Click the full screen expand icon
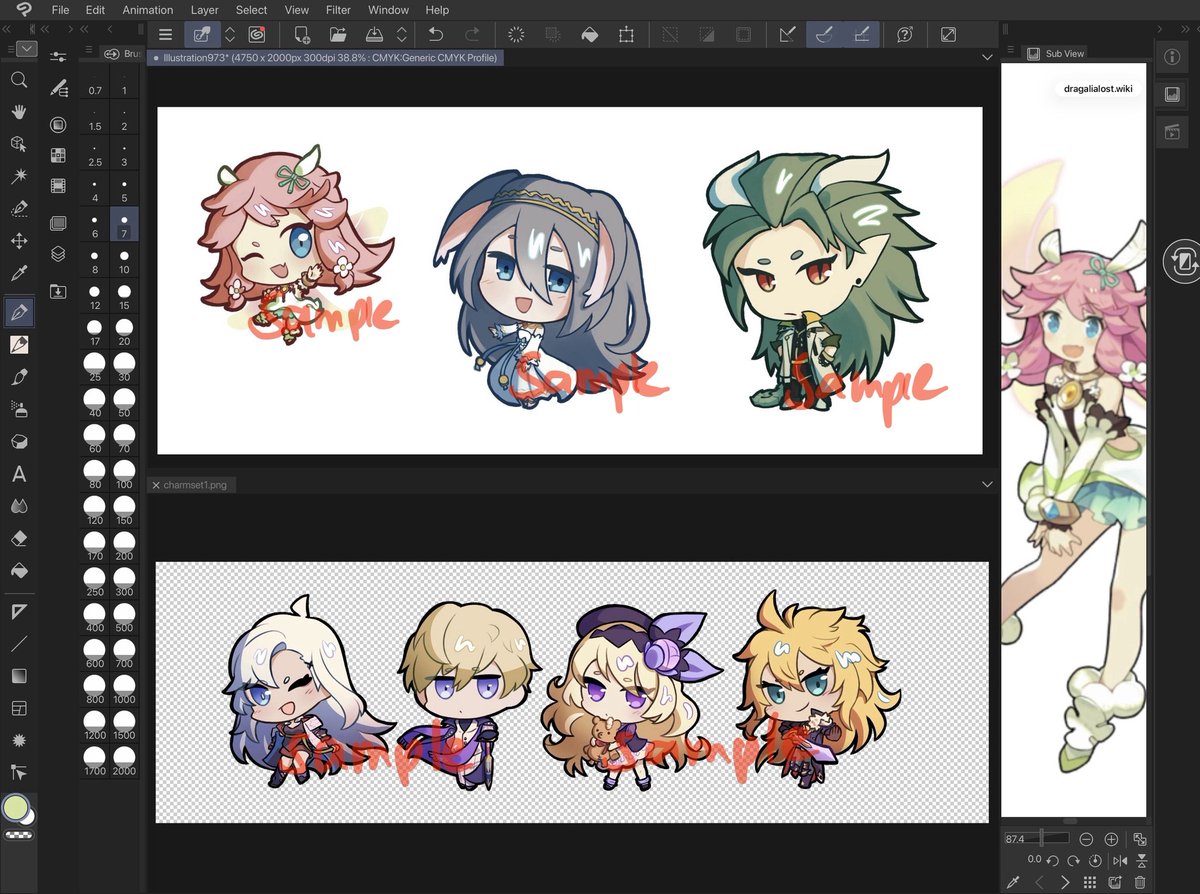This screenshot has width=1200, height=894. click(x=948, y=34)
